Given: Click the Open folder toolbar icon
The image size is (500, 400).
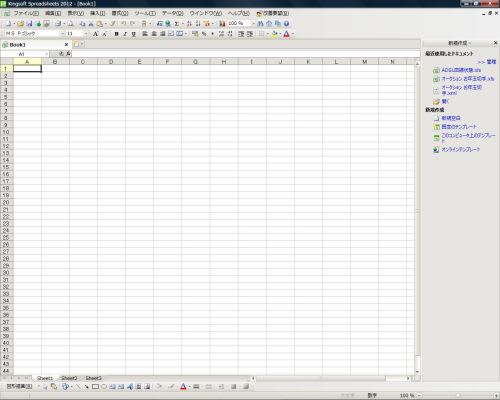Looking at the screenshot, I should [x=21, y=24].
